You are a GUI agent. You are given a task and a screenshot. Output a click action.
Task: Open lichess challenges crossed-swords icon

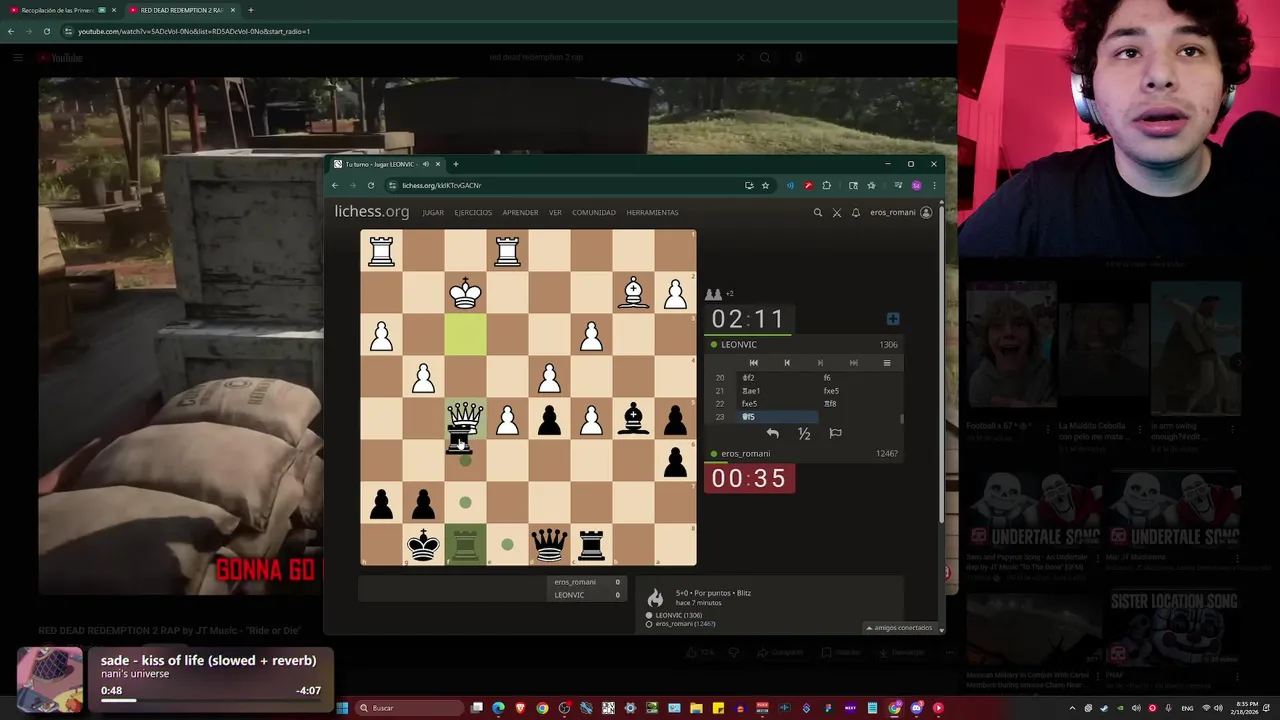837,212
